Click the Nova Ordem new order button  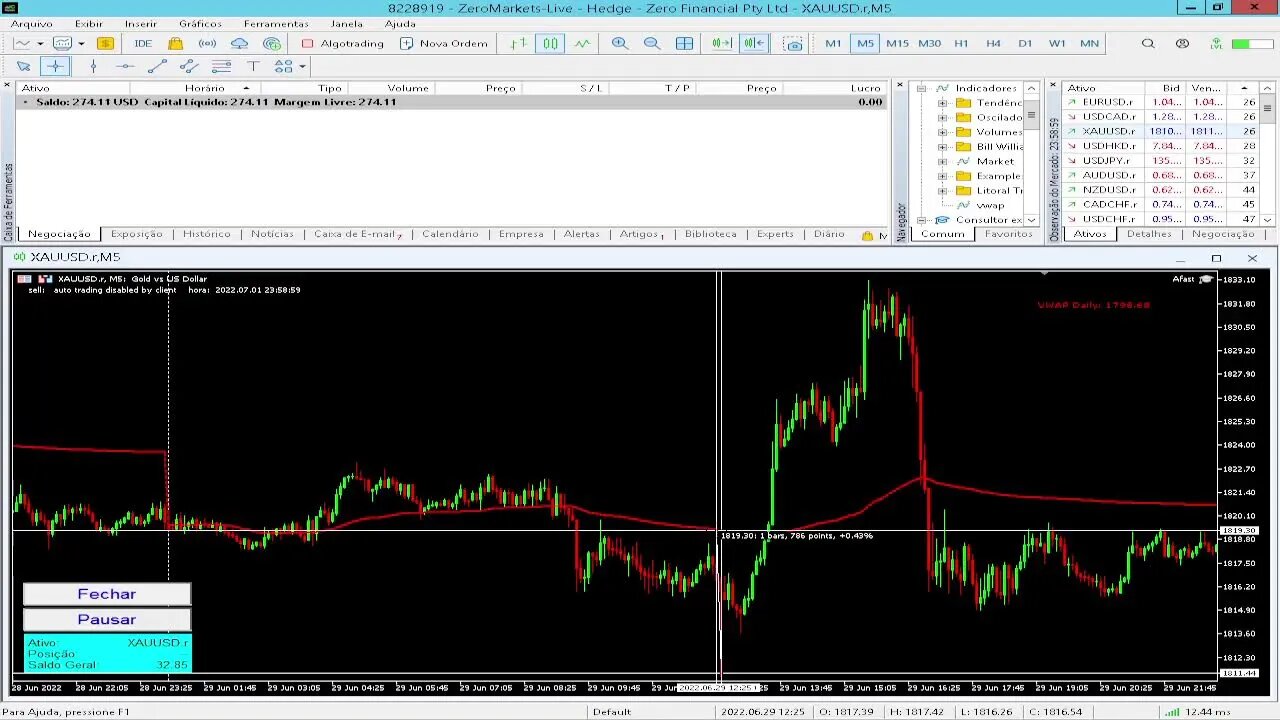click(x=444, y=43)
